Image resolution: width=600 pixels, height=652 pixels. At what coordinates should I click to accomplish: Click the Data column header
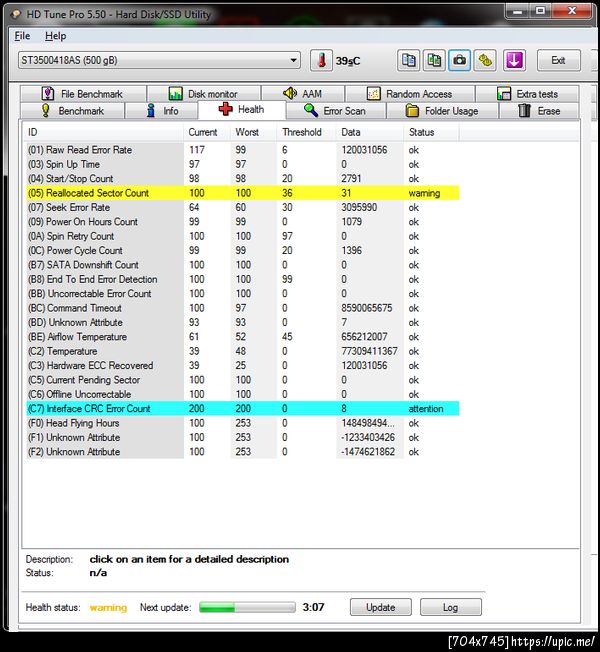tap(370, 132)
